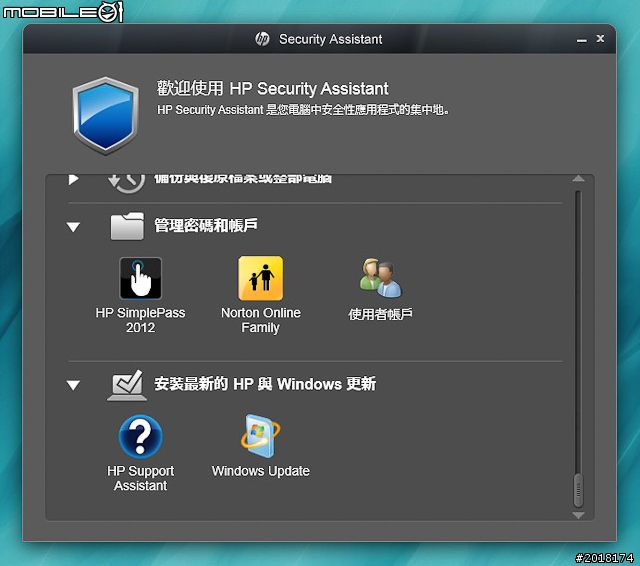Open the 使用者帳戶 user accounts icon
The width and height of the screenshot is (640, 566).
pyautogui.click(x=380, y=278)
